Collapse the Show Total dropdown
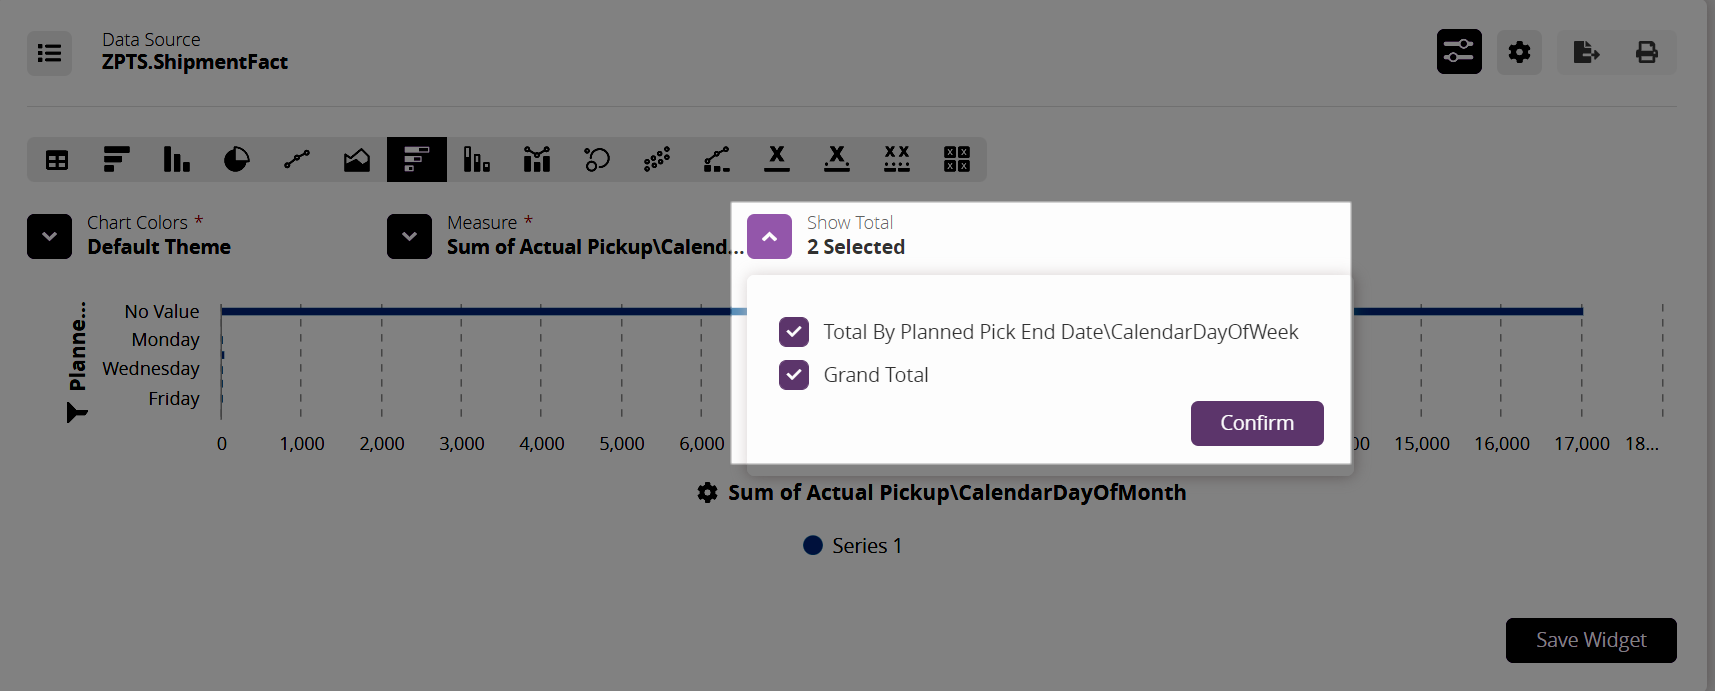The height and width of the screenshot is (691, 1715). 769,237
